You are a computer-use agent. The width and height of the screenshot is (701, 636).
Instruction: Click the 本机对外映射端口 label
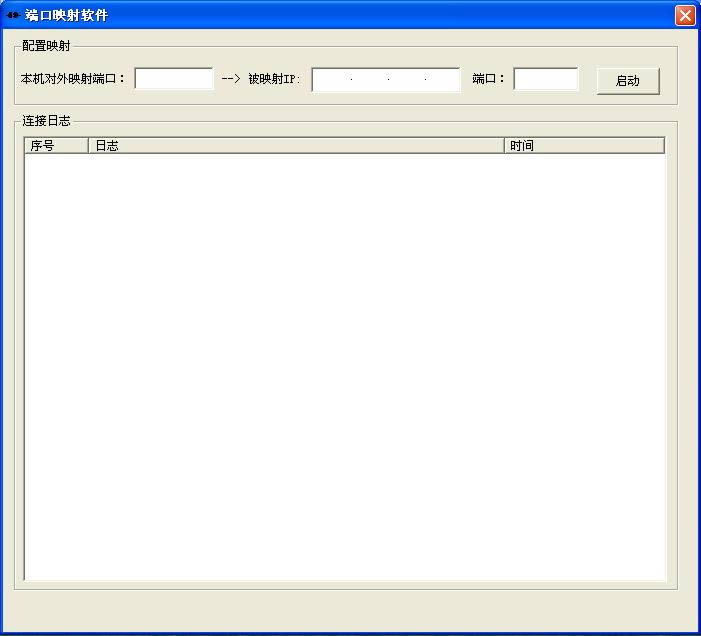coord(73,79)
